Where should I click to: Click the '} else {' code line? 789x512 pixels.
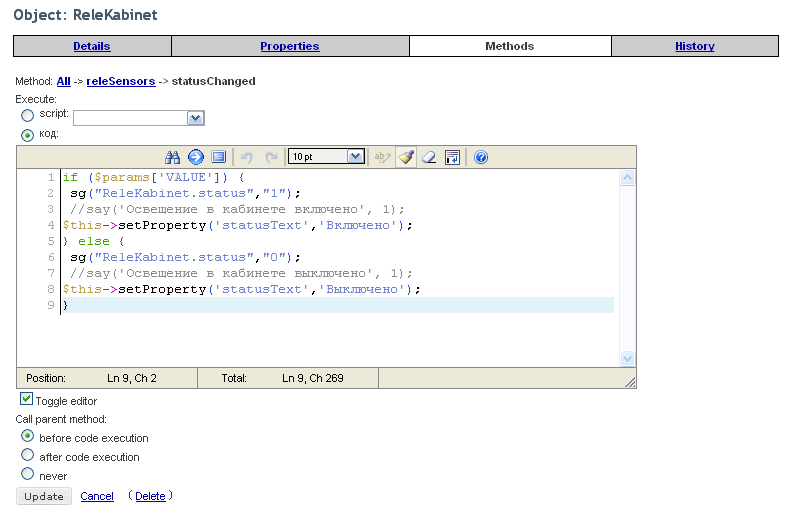94,241
